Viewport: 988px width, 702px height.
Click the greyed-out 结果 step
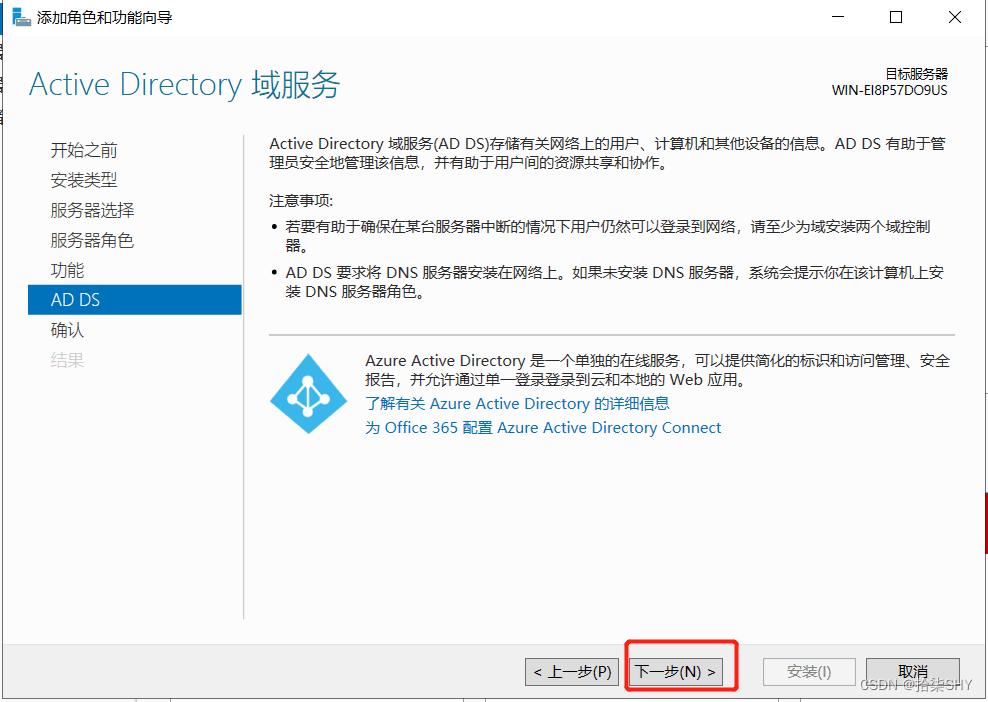[x=68, y=360]
